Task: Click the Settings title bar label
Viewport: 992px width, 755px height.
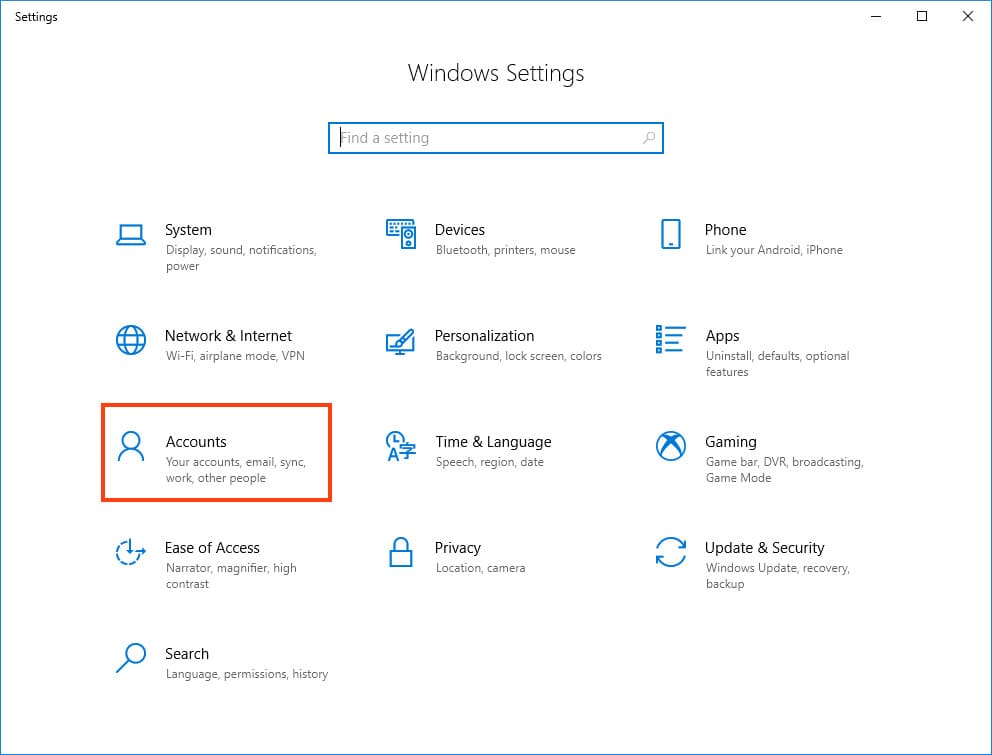Action: [36, 17]
